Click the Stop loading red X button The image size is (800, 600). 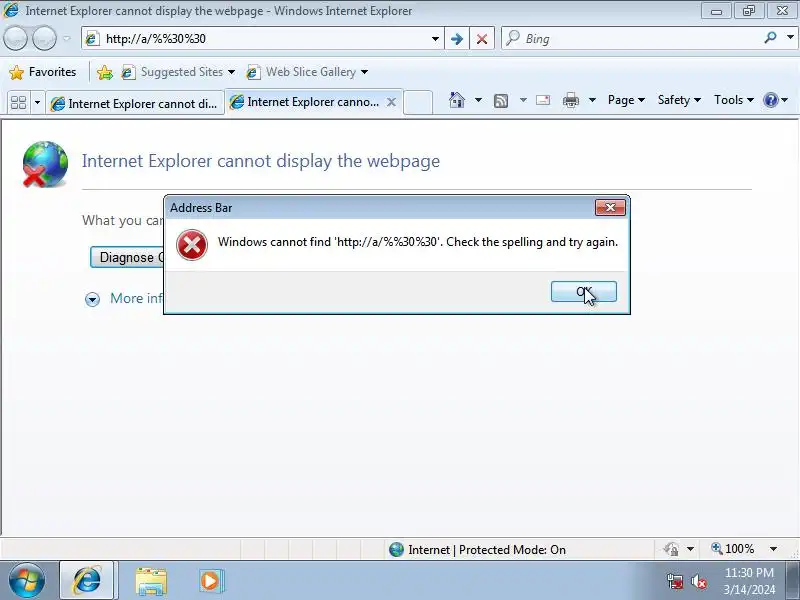[x=482, y=39]
